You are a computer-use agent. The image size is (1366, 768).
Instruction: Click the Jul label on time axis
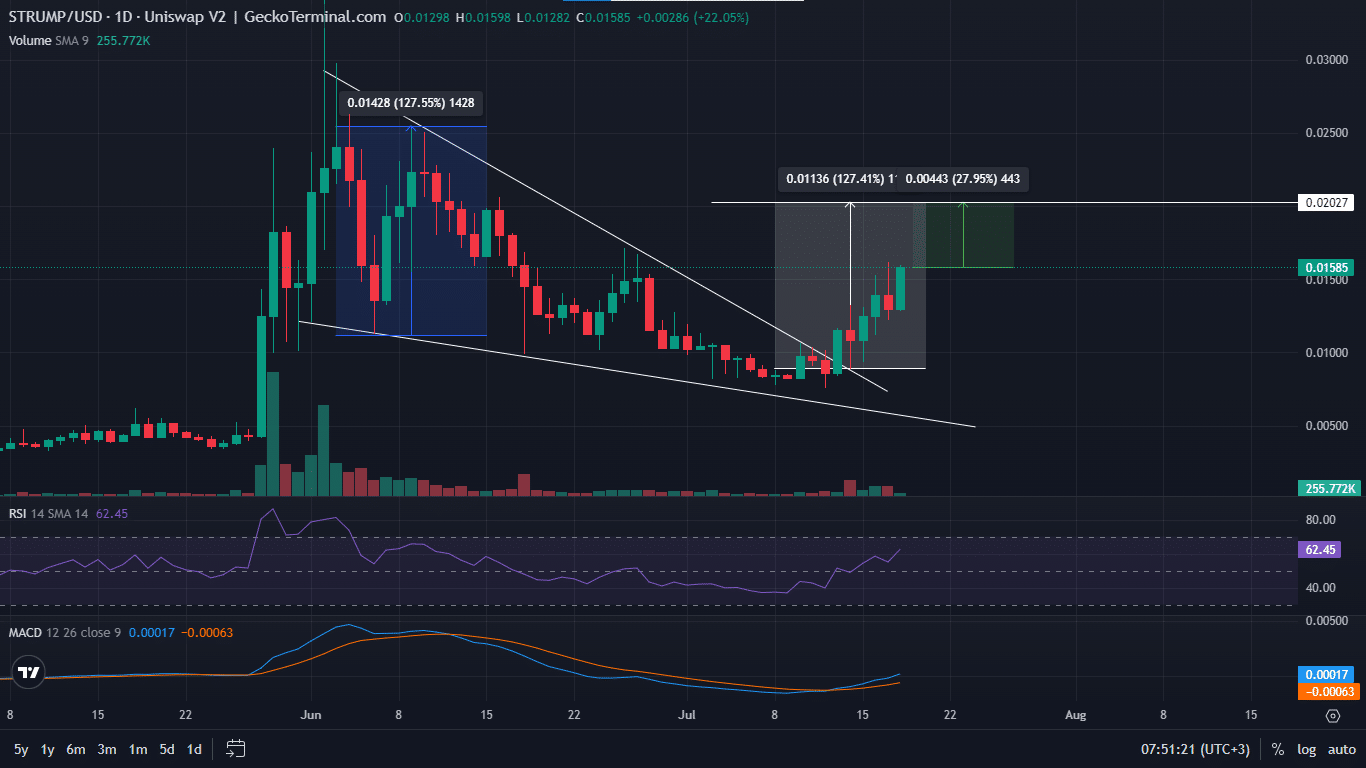(687, 716)
